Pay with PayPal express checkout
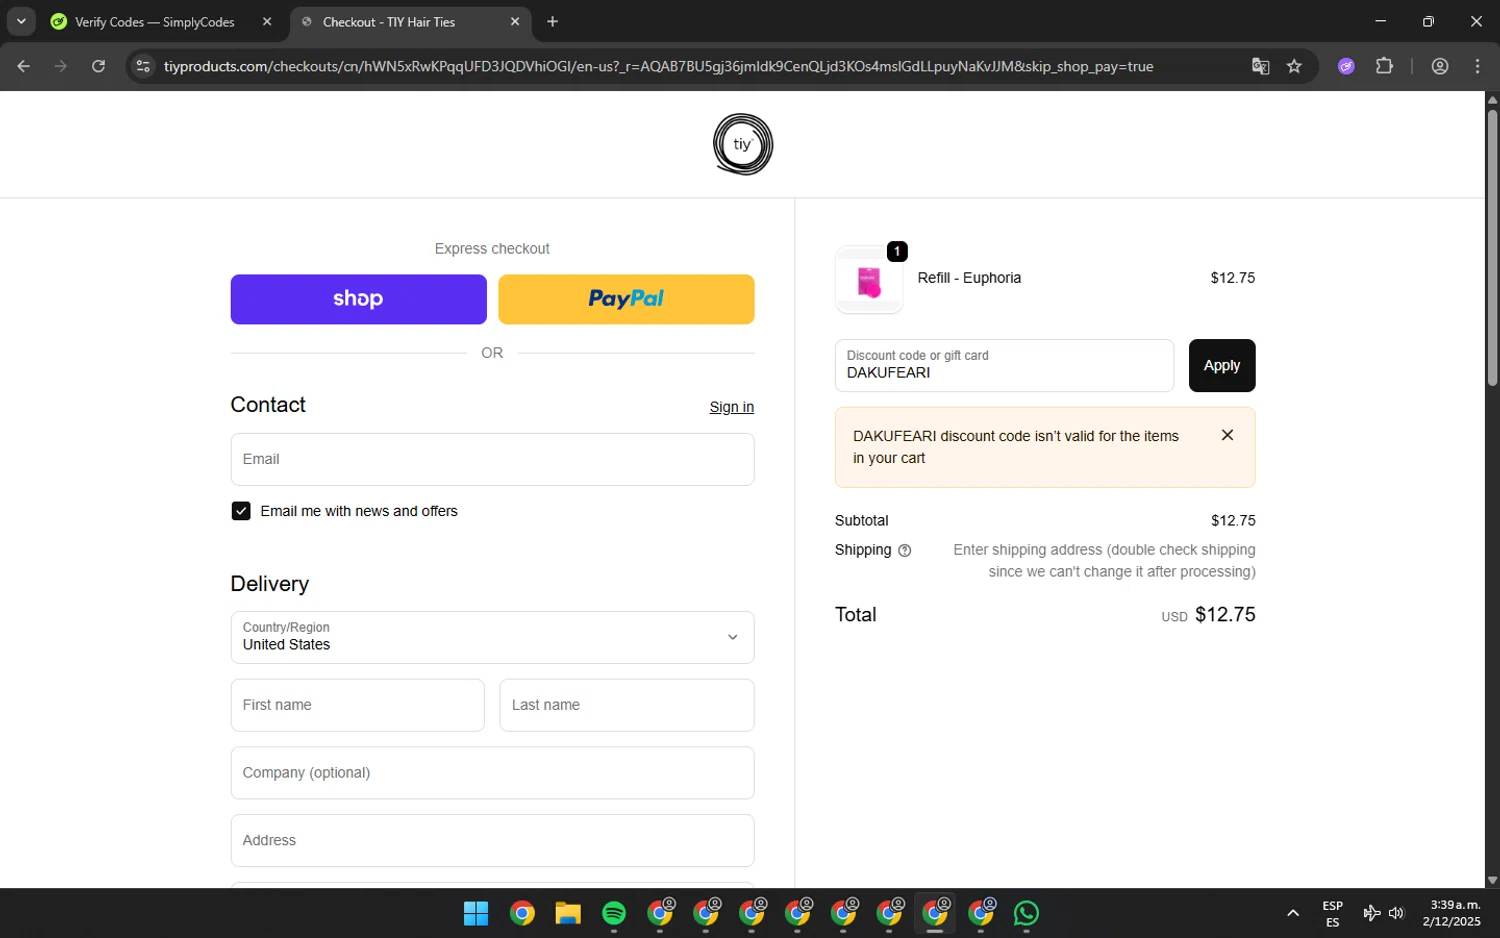This screenshot has height=938, width=1500. pos(626,299)
